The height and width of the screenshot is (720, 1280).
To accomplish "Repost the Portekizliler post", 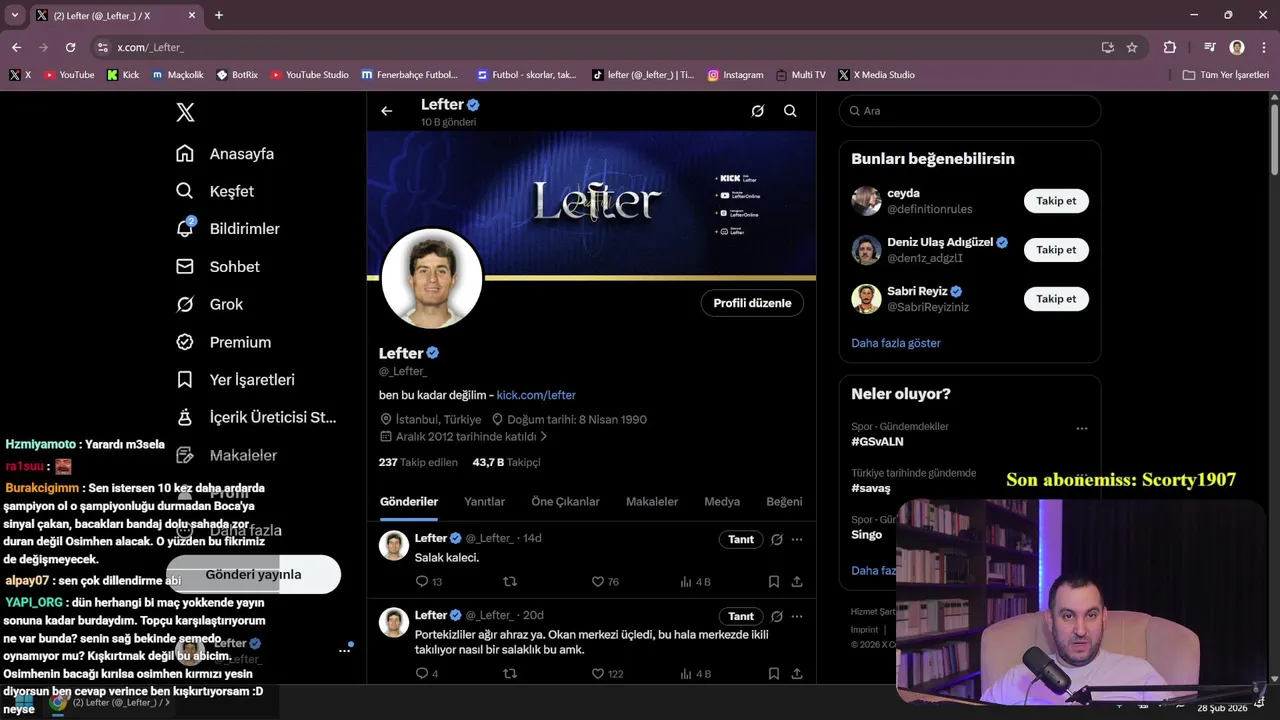I will (x=509, y=673).
